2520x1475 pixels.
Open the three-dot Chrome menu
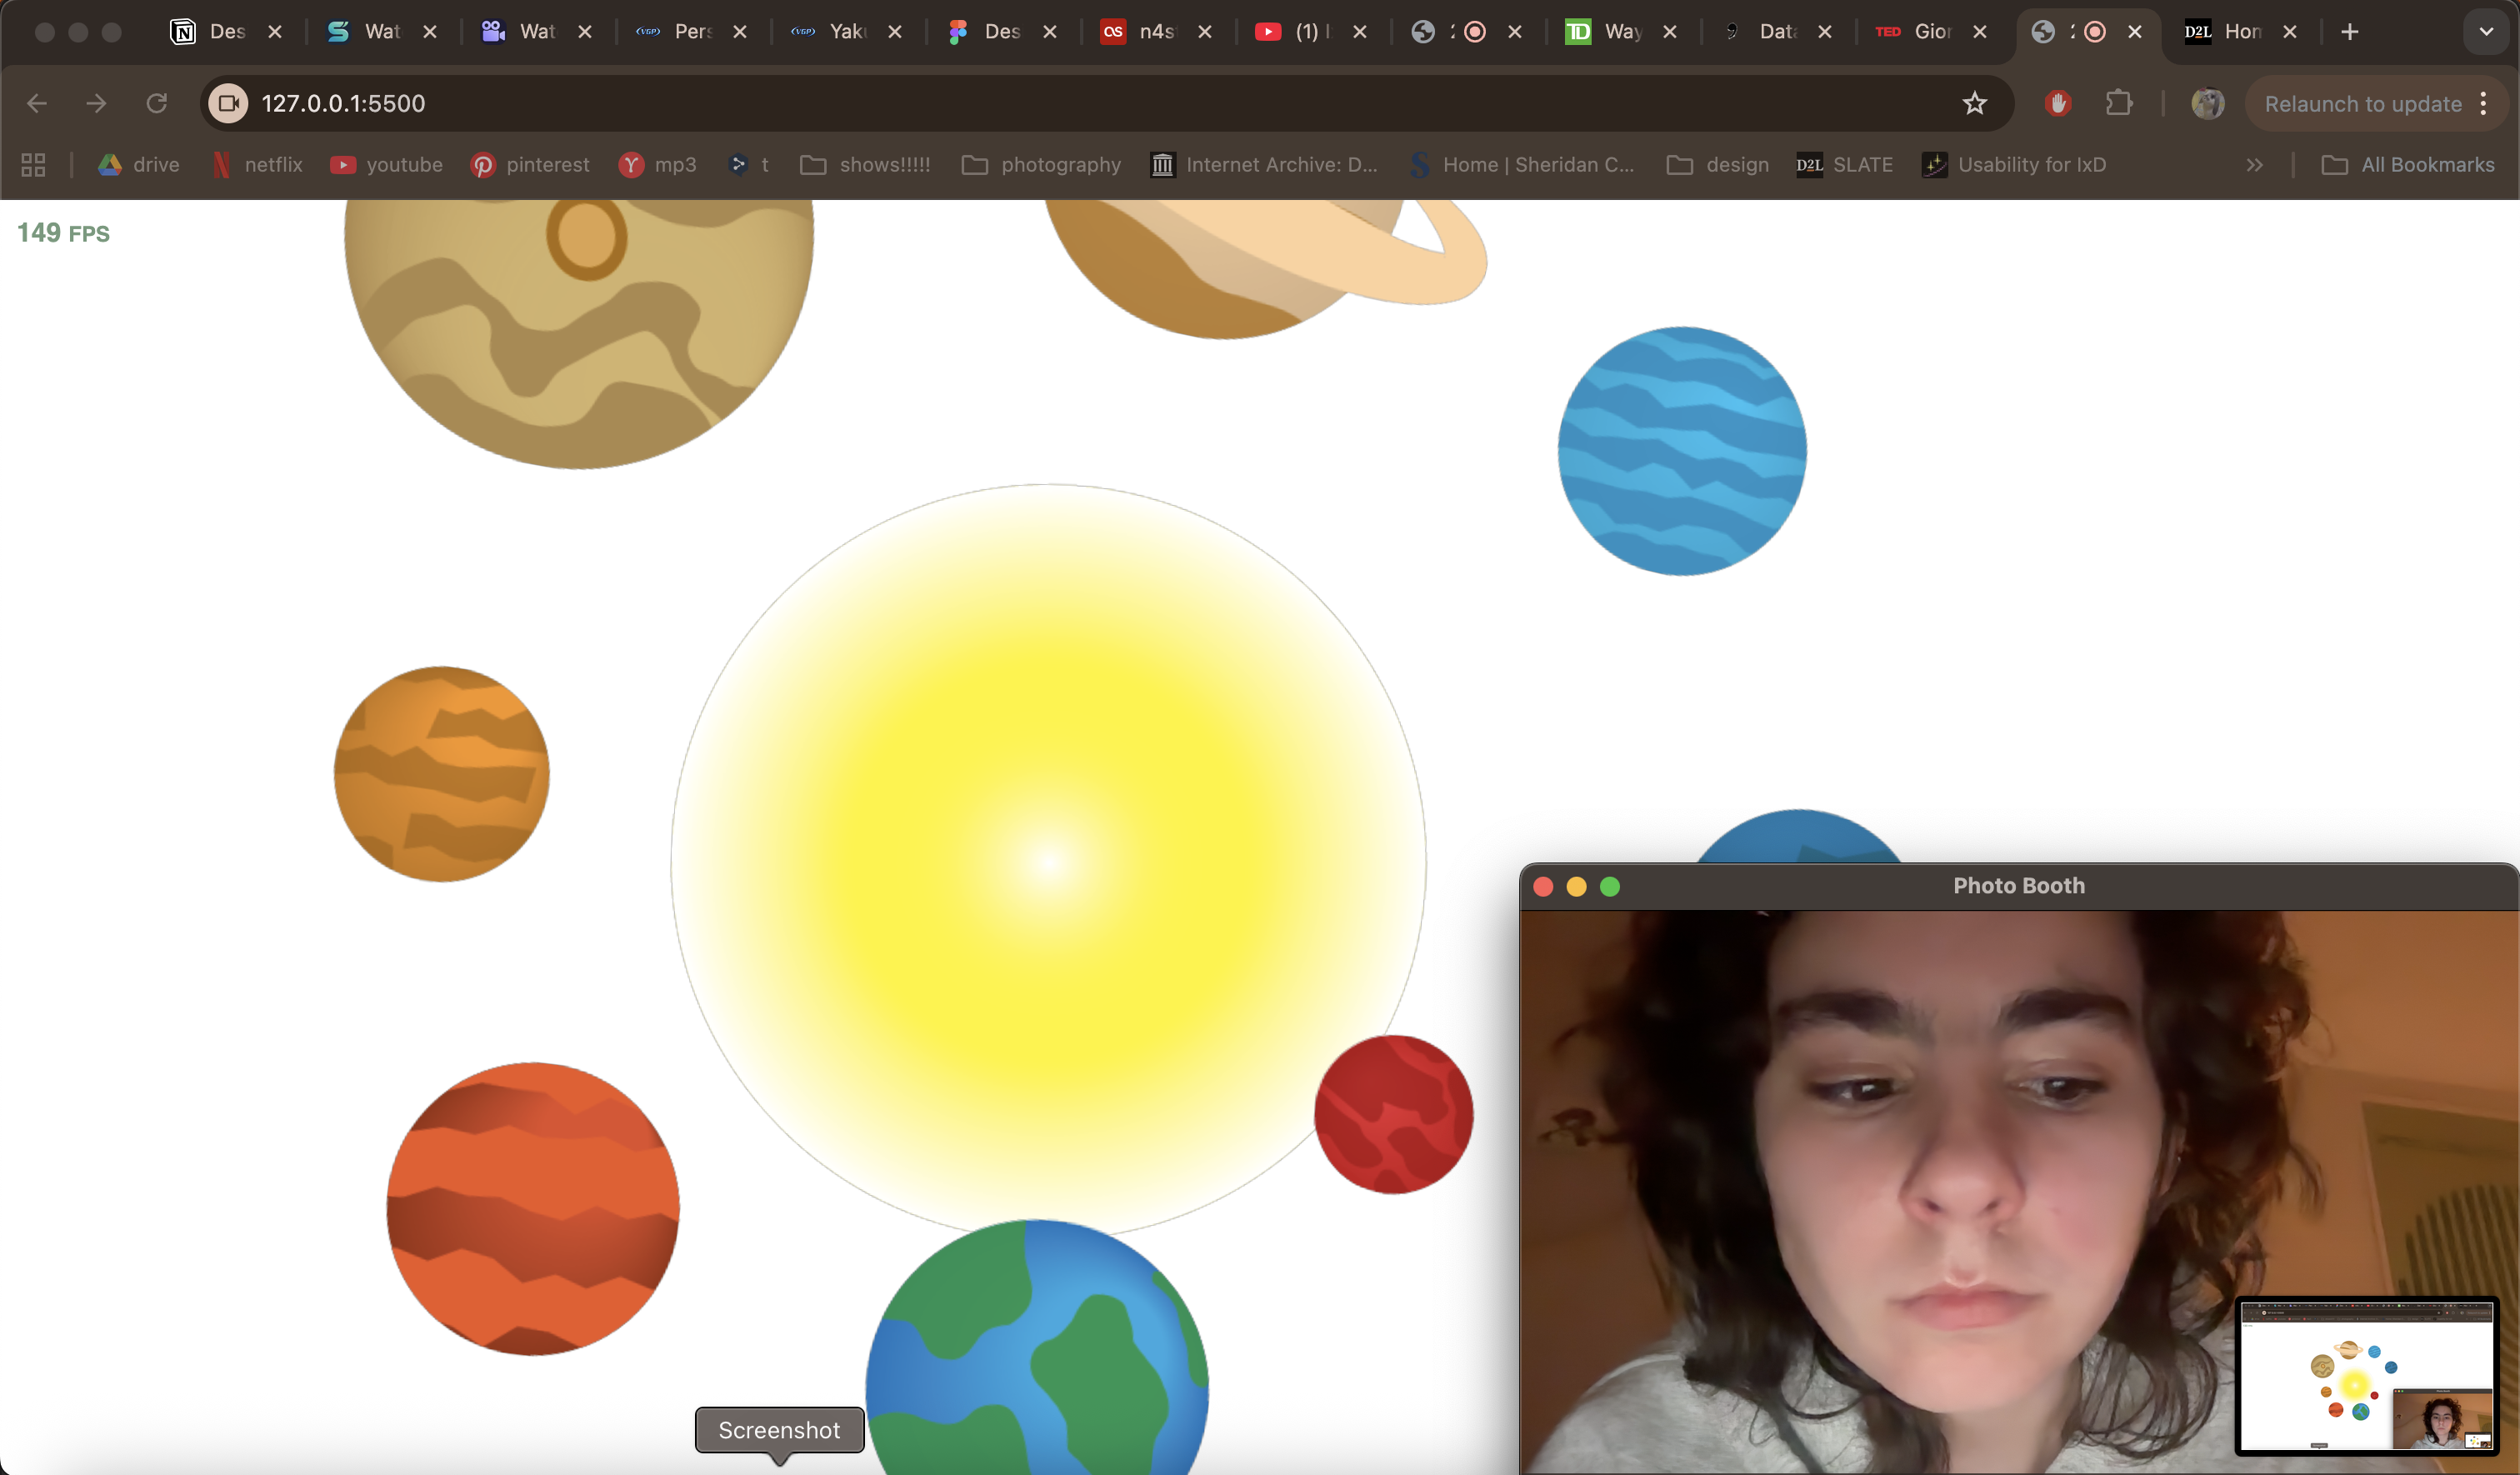click(x=2484, y=103)
